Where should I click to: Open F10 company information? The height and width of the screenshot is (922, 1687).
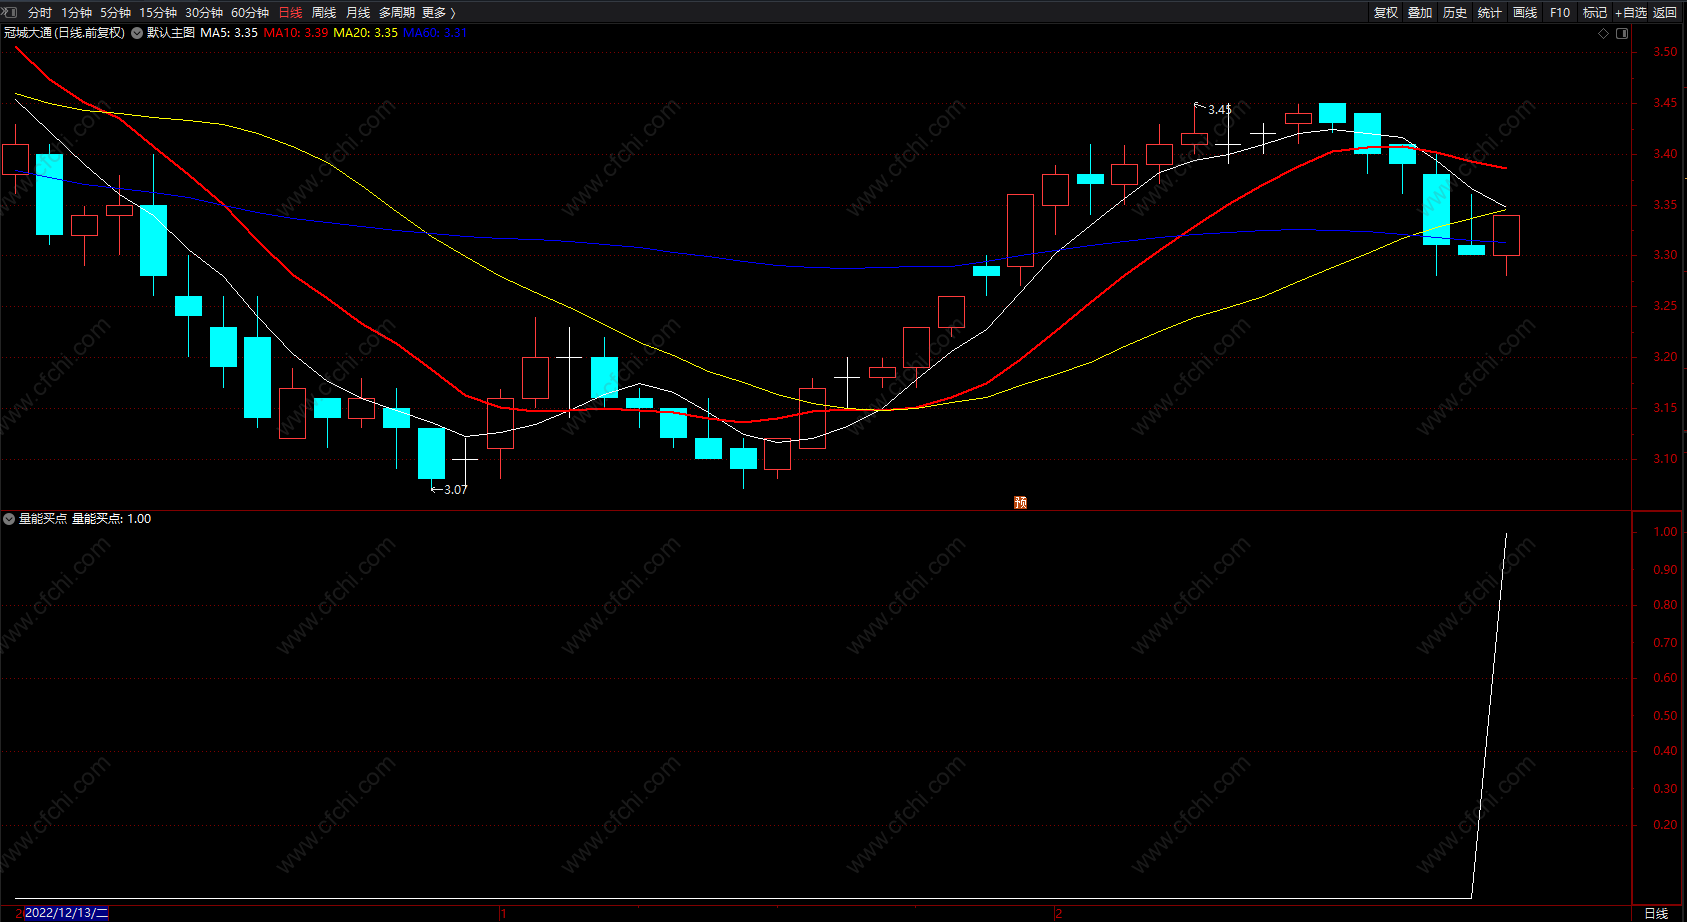[1560, 13]
